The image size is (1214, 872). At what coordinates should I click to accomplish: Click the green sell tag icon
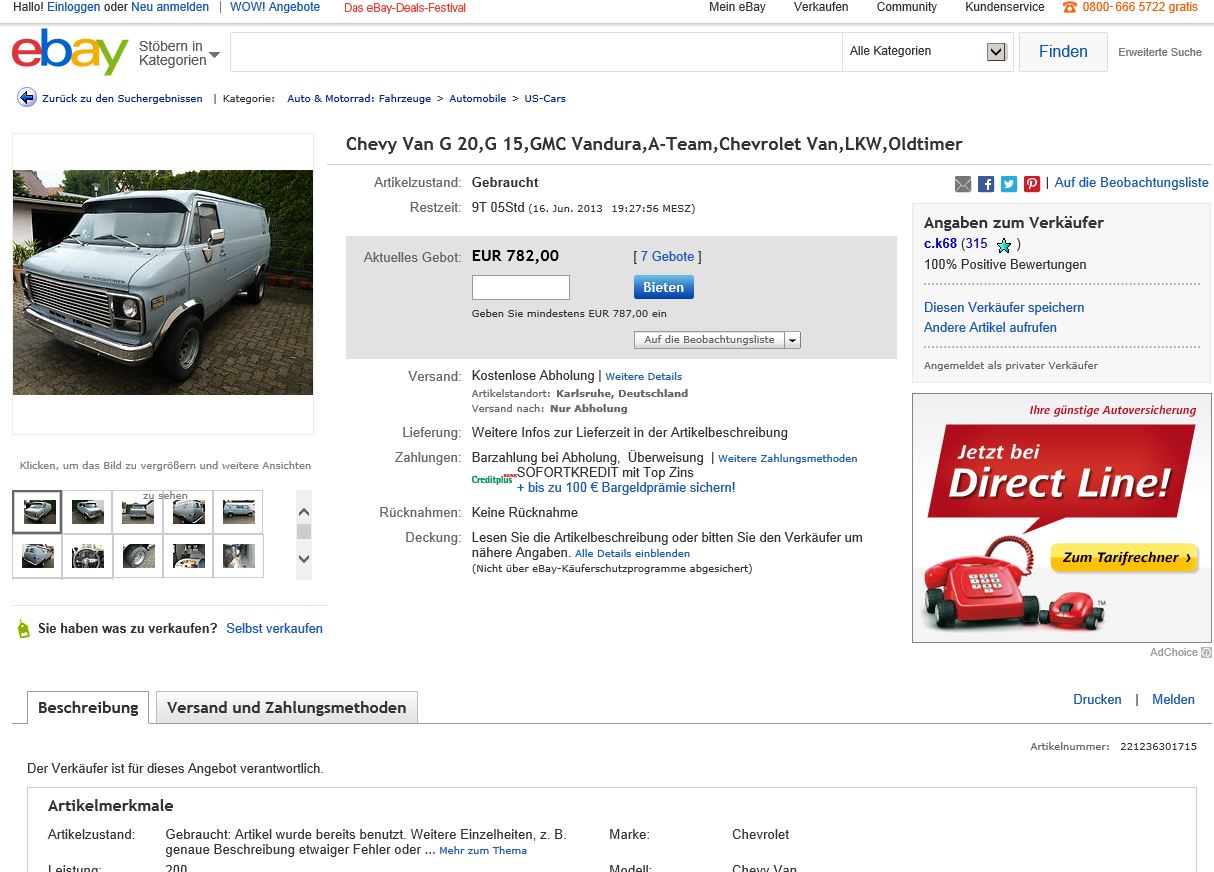24,629
